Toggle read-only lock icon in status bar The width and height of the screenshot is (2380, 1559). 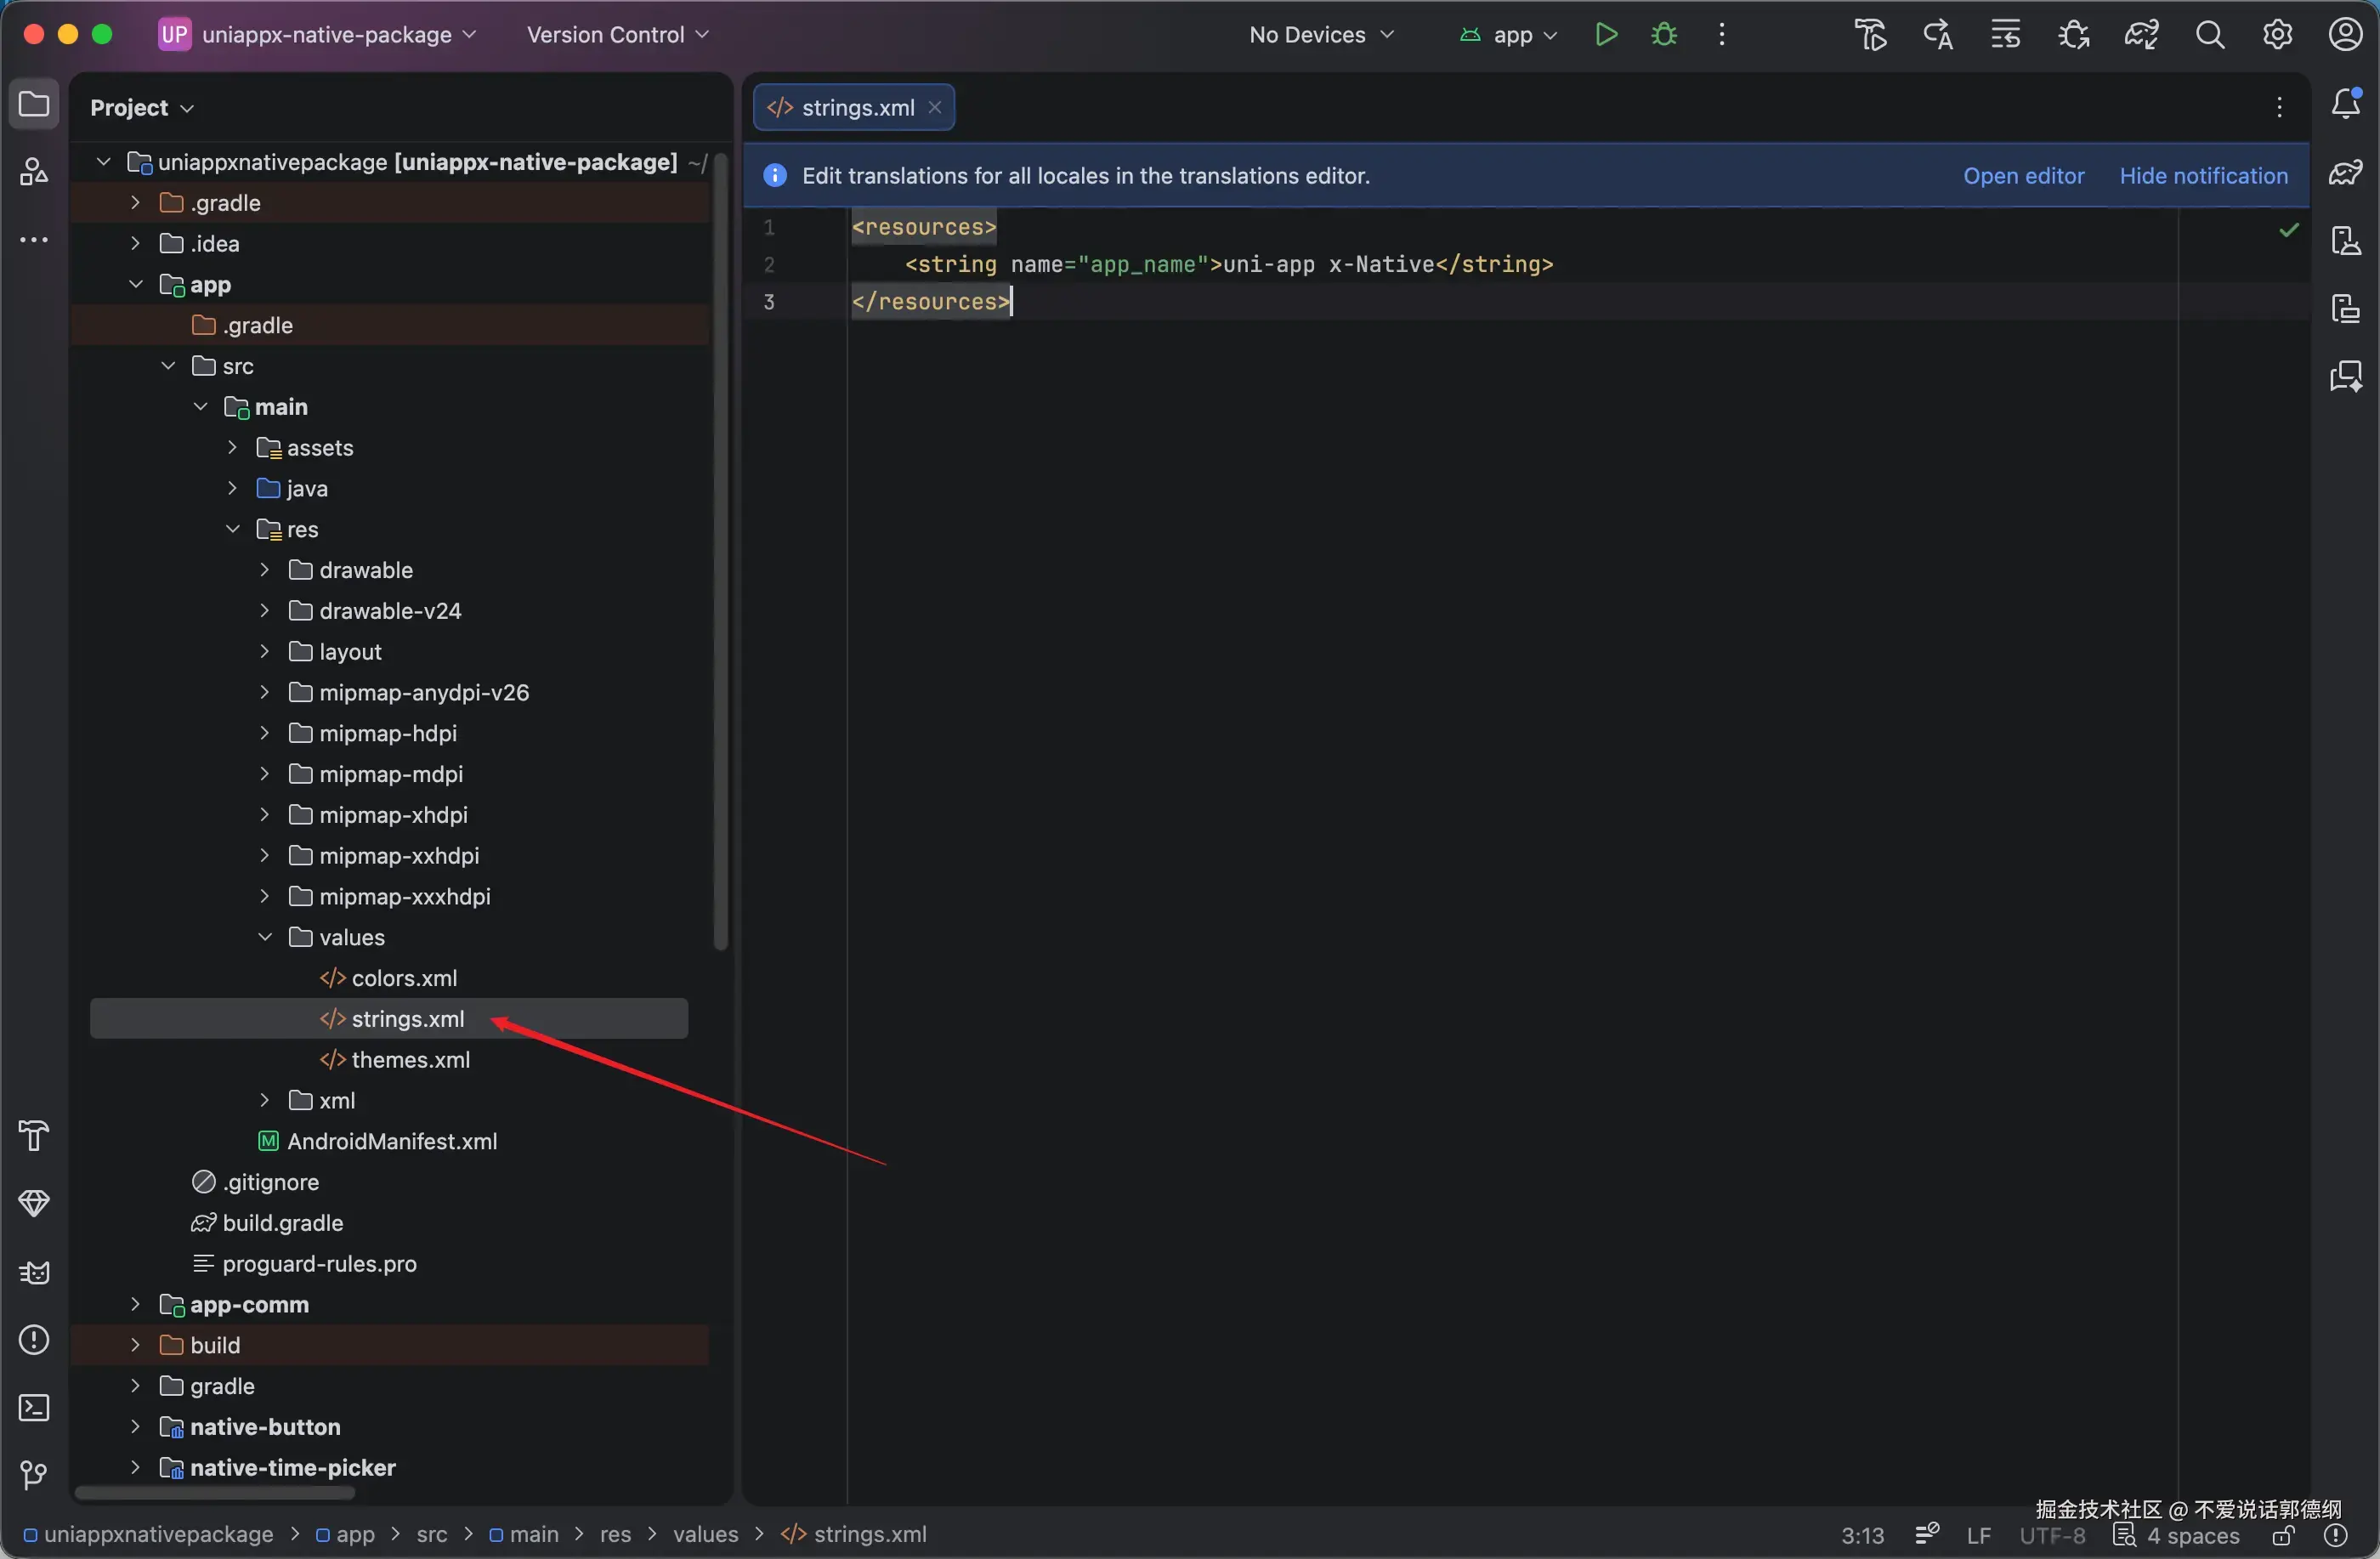[x=2283, y=1535]
